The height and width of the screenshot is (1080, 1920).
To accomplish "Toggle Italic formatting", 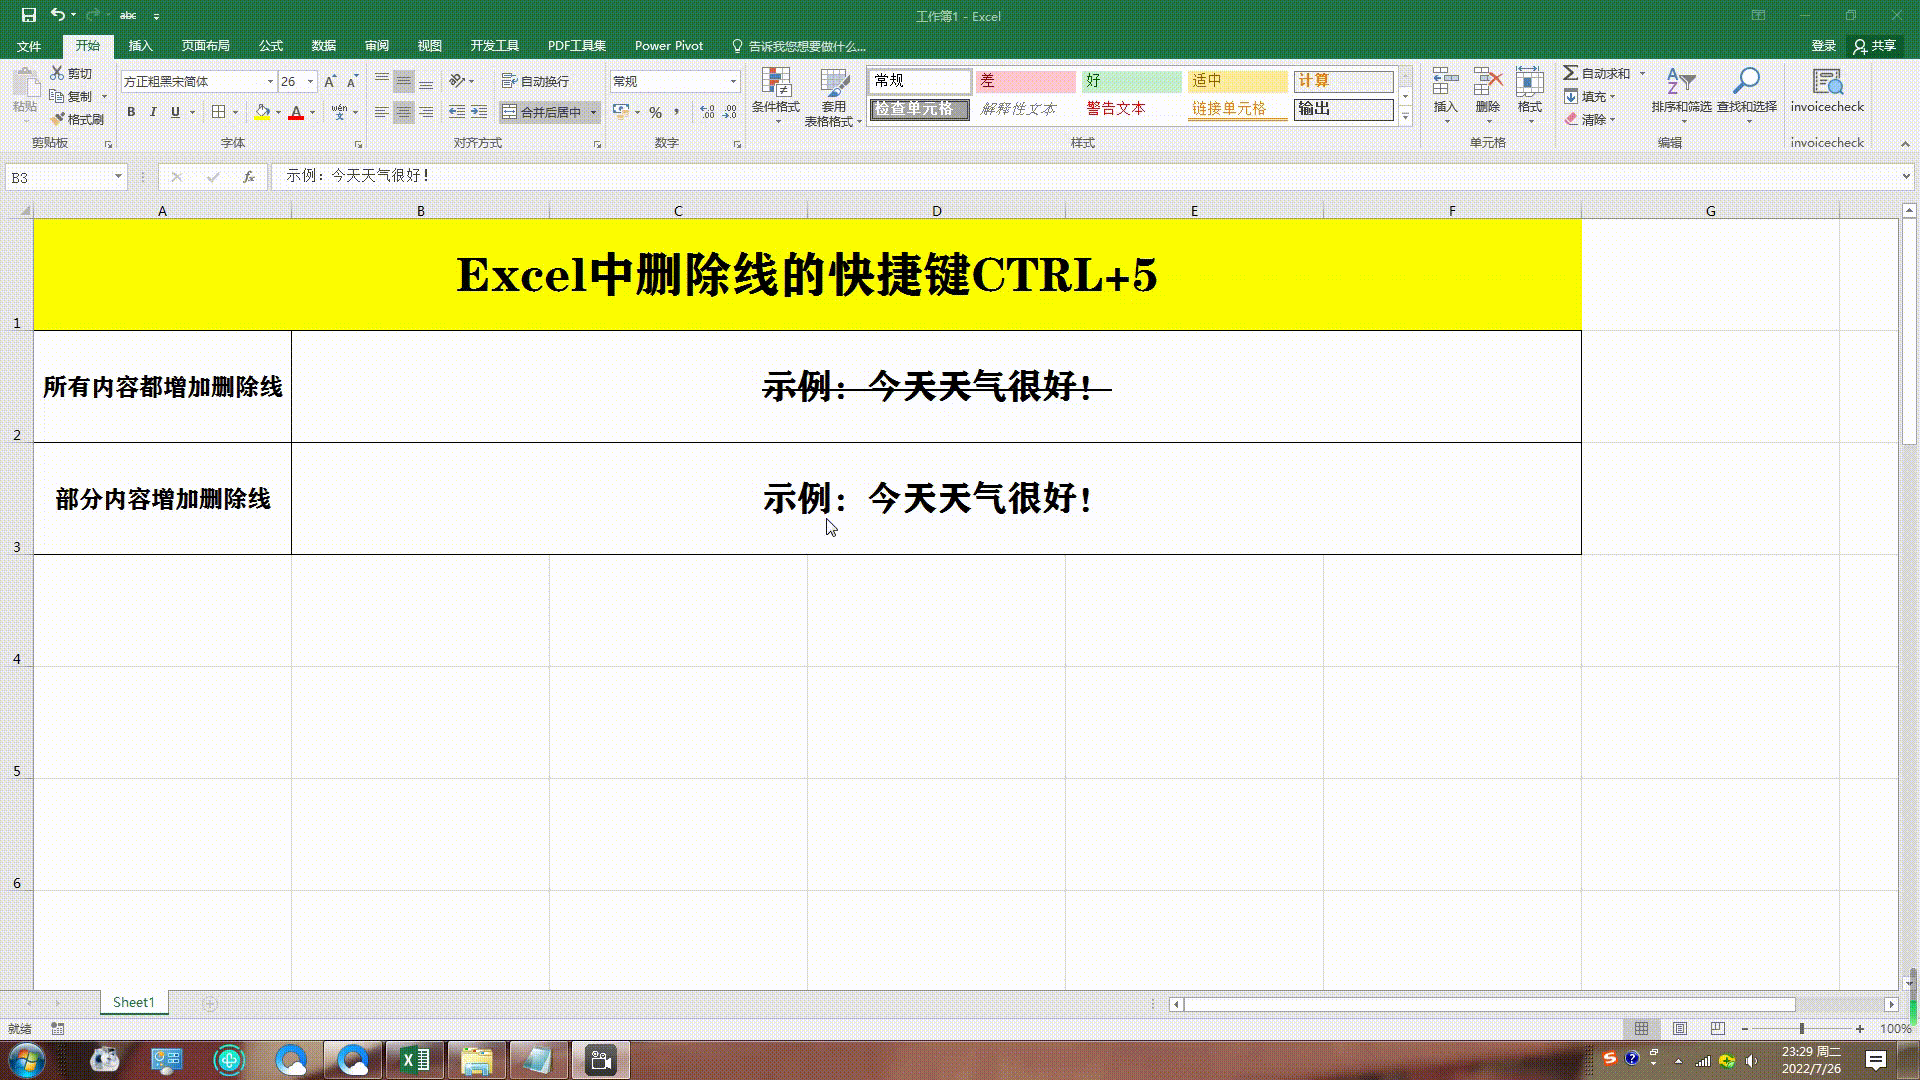I will click(153, 112).
